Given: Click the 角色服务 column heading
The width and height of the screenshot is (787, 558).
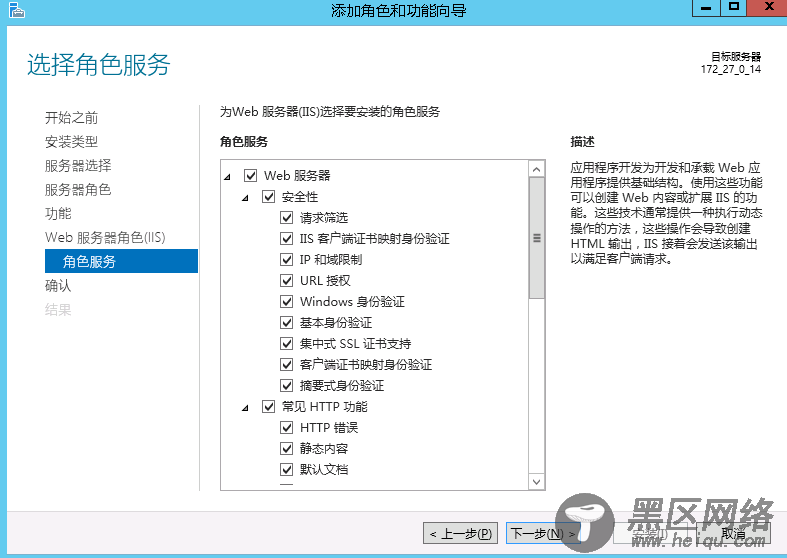Looking at the screenshot, I should pos(244,142).
